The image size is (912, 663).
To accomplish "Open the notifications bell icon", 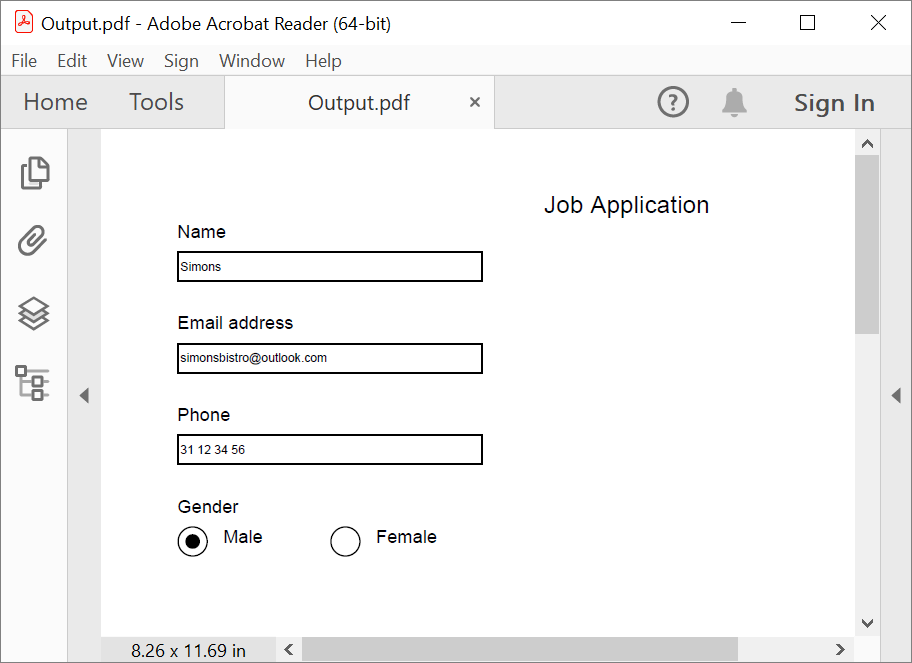I will coord(734,102).
